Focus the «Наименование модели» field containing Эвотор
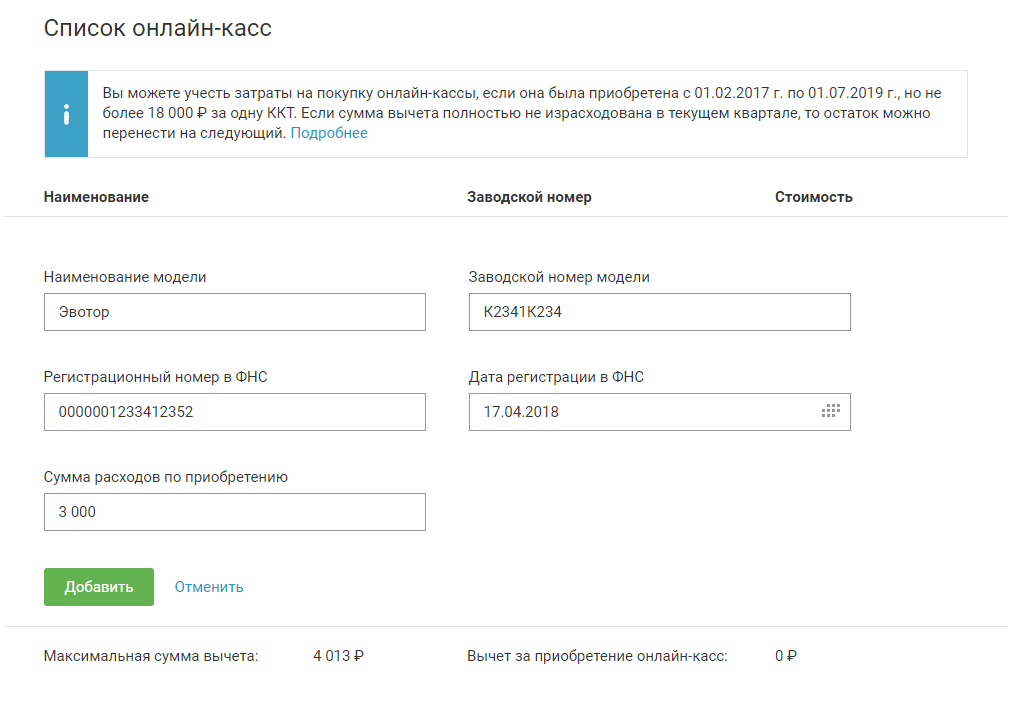Viewport: 1014px width, 701px height. 235,312
